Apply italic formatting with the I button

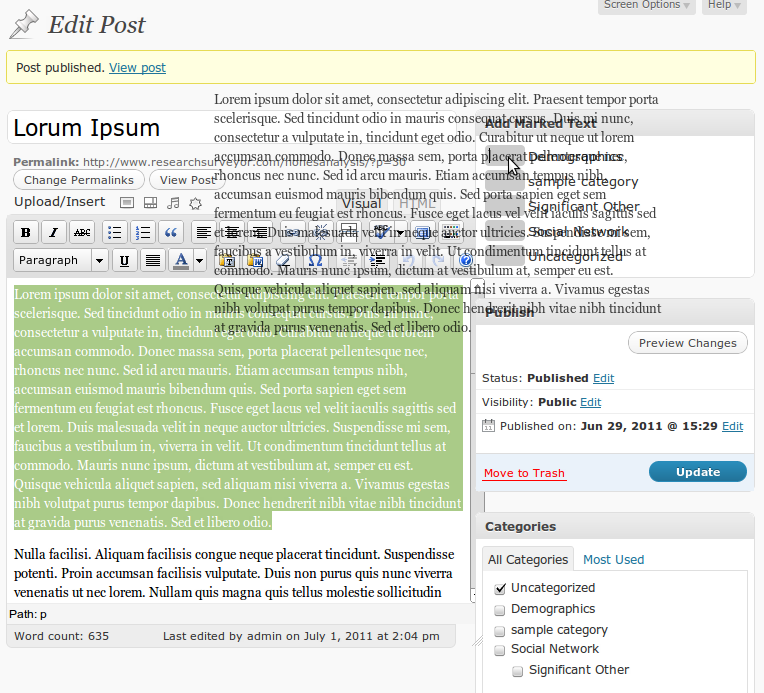pos(54,233)
